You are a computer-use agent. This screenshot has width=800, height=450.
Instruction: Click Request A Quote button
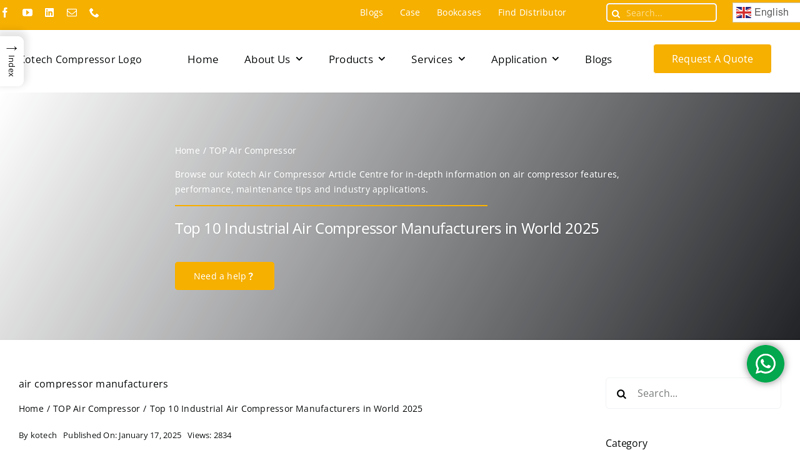pyautogui.click(x=712, y=59)
